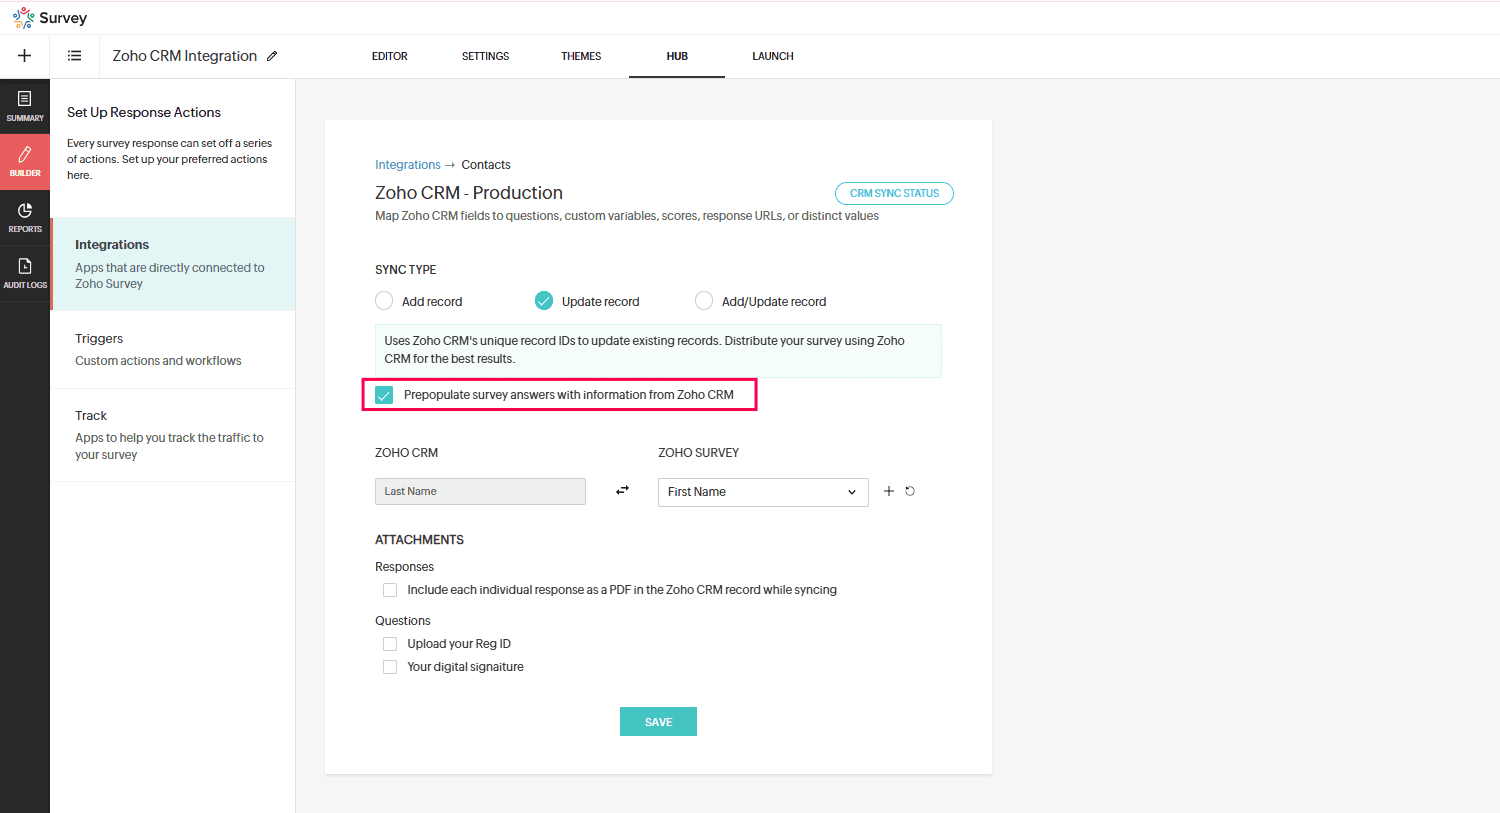1500x813 pixels.
Task: Click the Zoho CRM Integration survey title
Action: point(185,56)
